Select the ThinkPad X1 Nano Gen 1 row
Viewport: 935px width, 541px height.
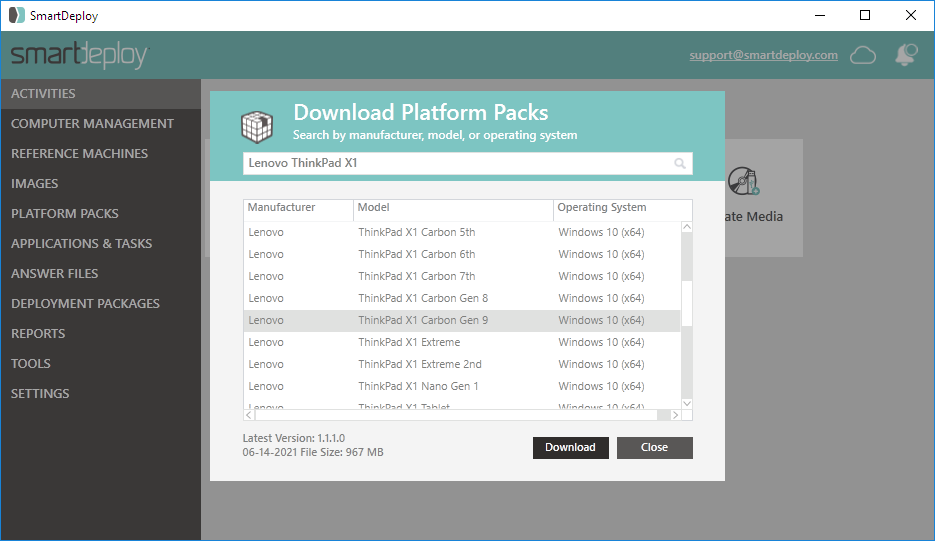(x=462, y=387)
